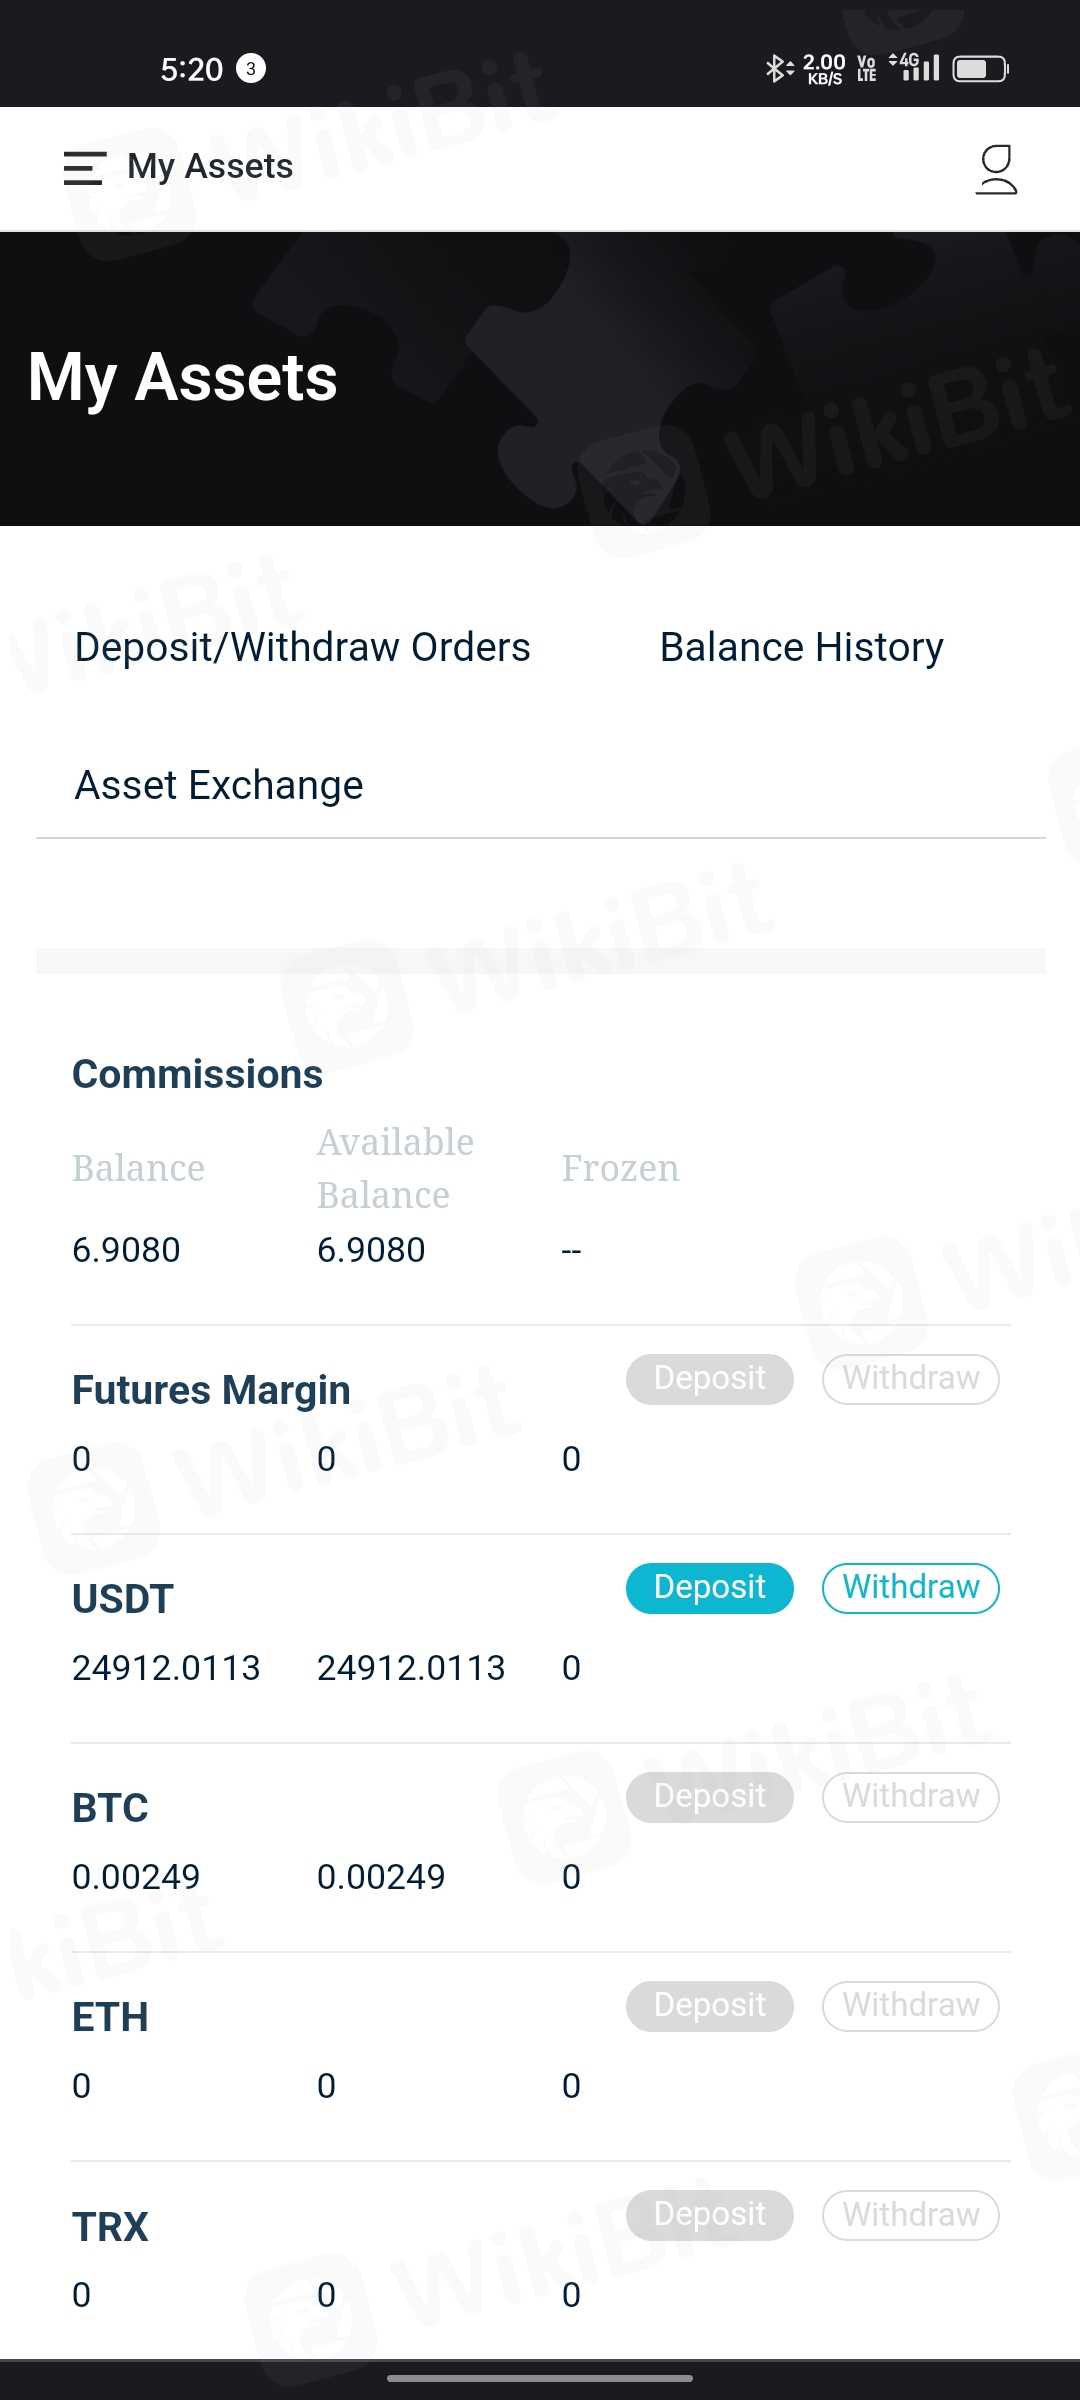Open Deposit/Withdraw Orders tab
Screen dimensions: 1080x2400
point(302,647)
